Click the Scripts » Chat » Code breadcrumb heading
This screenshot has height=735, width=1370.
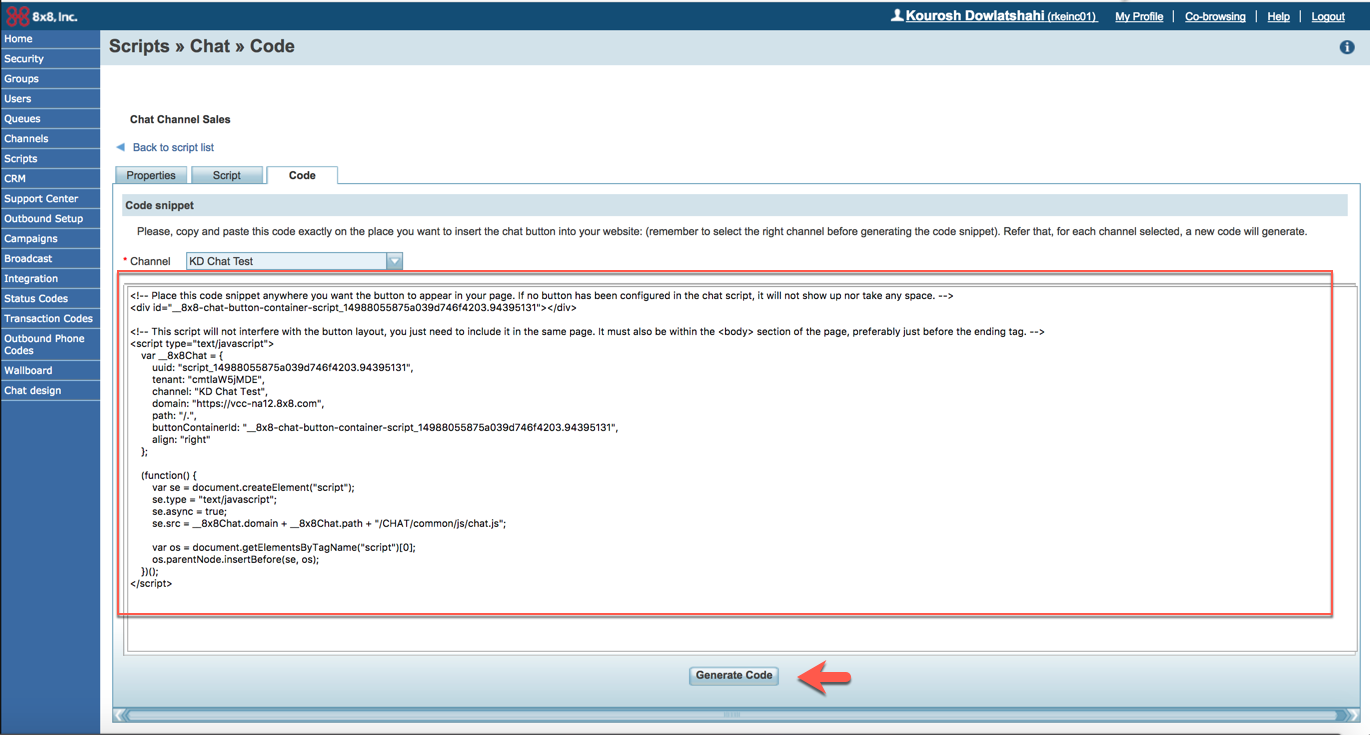(x=201, y=46)
